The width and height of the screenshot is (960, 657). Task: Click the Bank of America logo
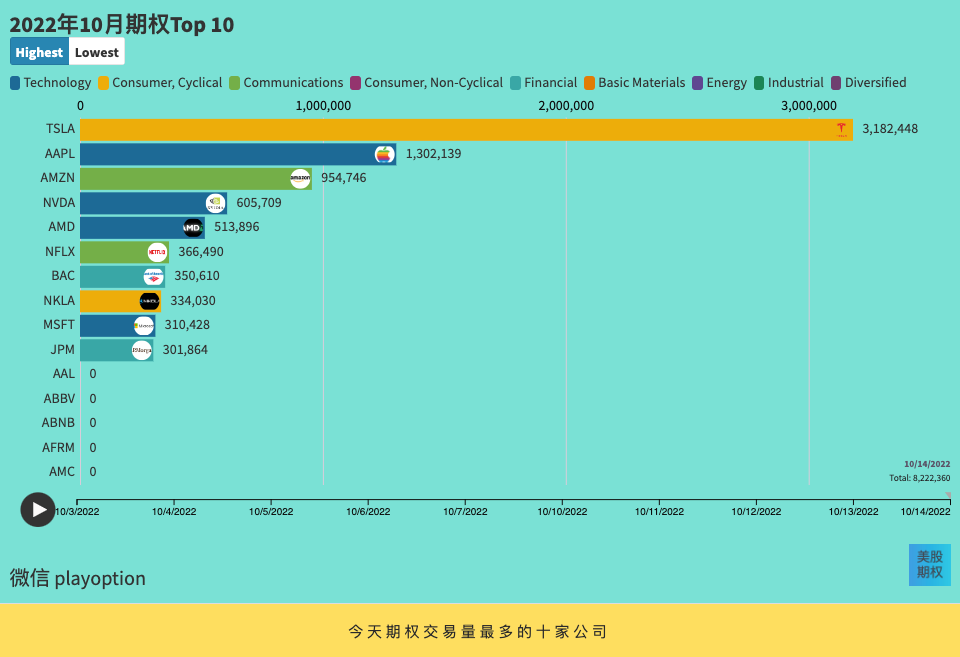pyautogui.click(x=153, y=276)
